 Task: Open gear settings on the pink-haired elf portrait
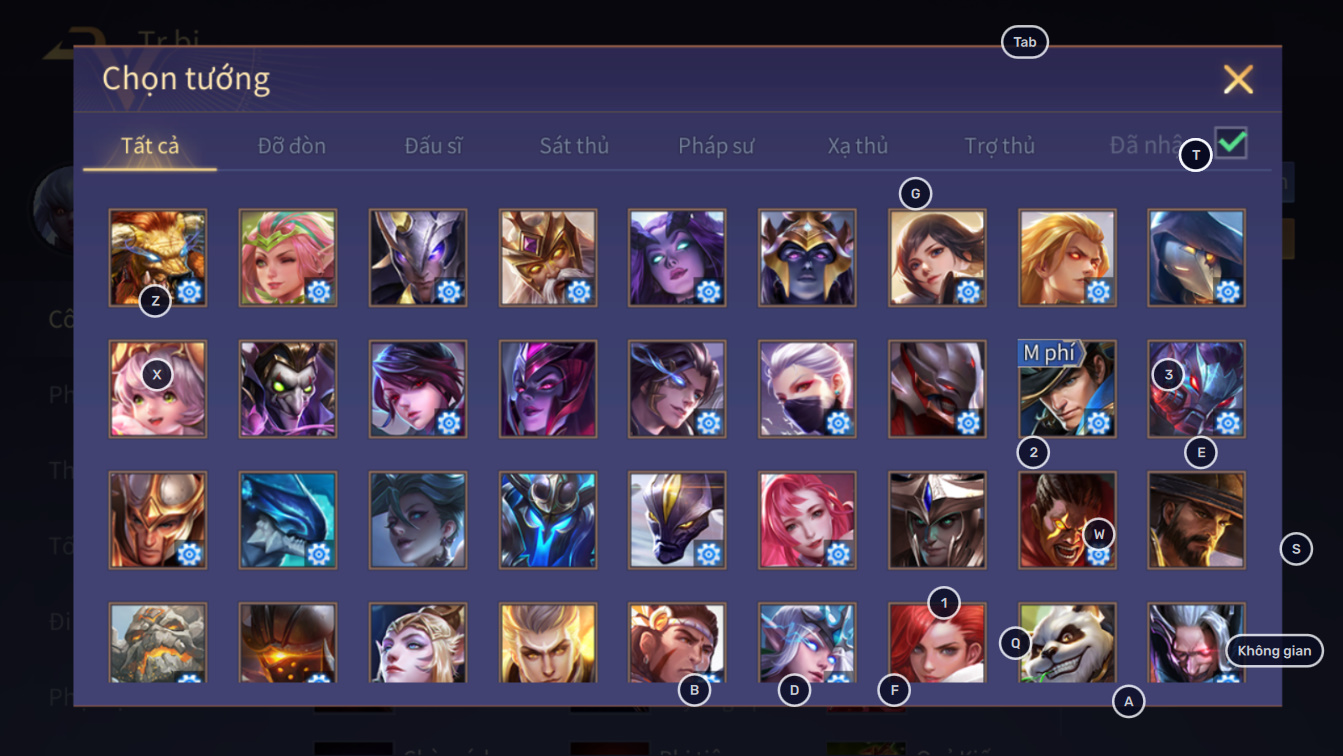click(319, 291)
